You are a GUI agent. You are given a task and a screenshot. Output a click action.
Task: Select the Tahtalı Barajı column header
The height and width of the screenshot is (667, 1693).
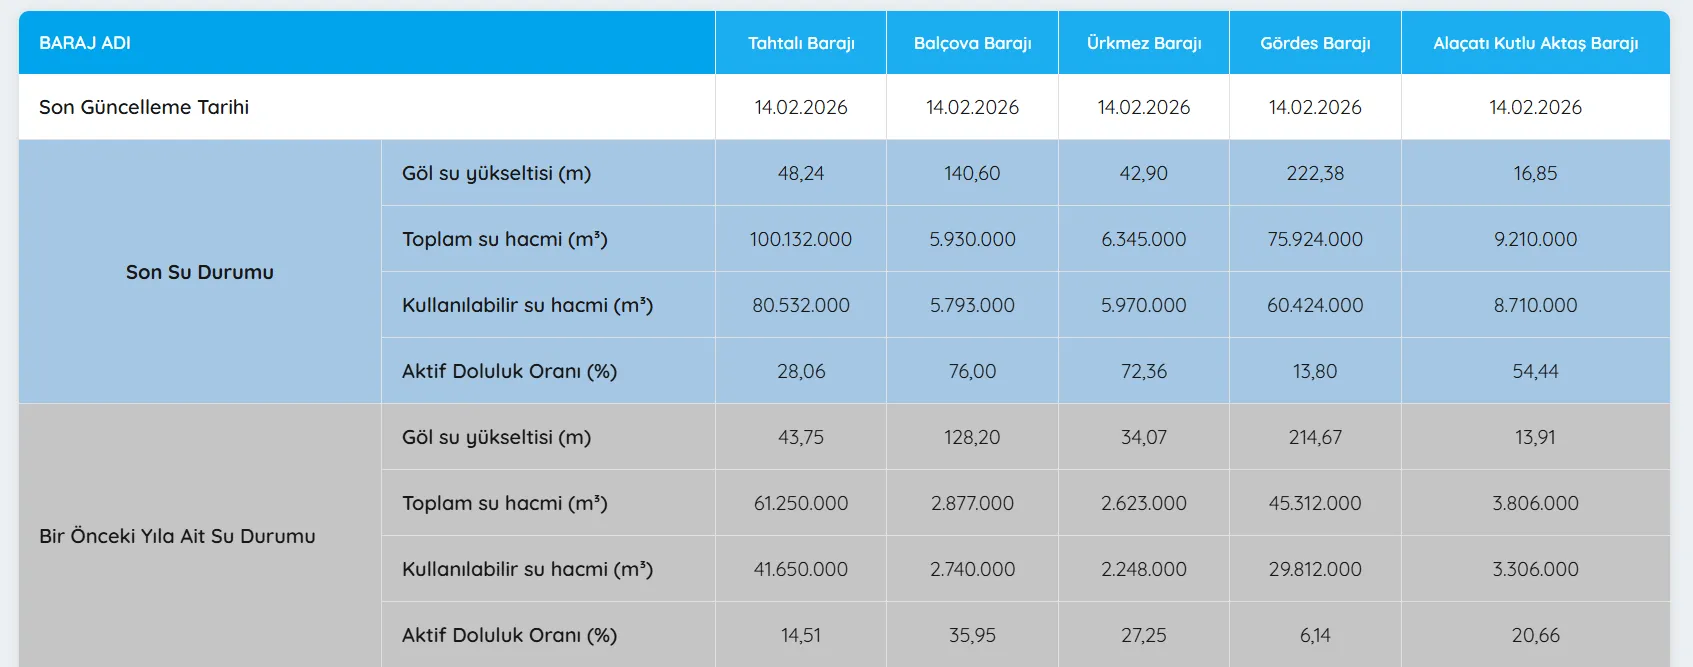pyautogui.click(x=801, y=43)
